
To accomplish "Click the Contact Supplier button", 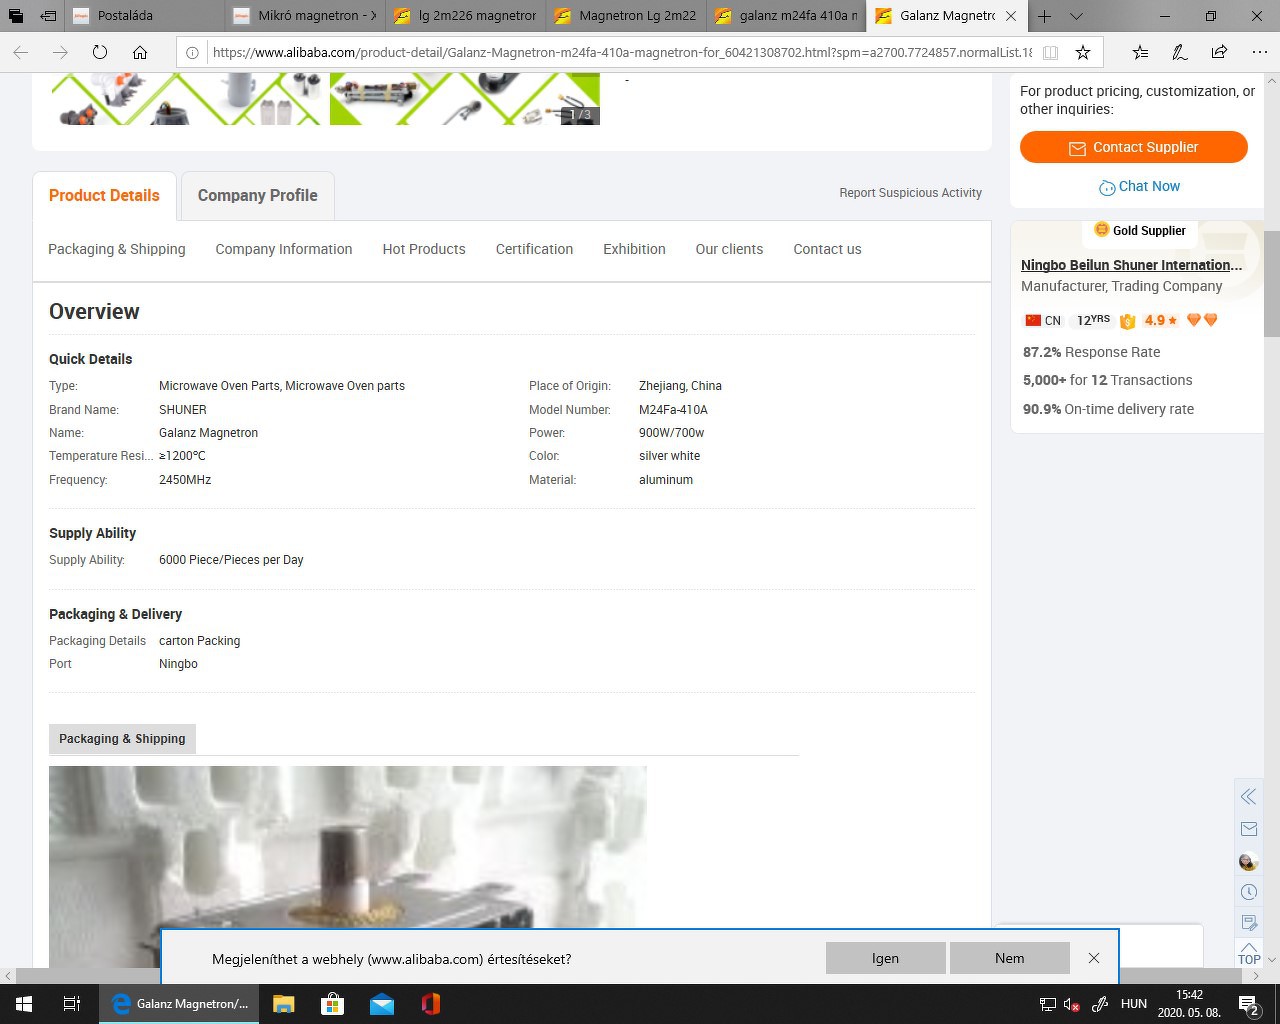I will tap(1134, 147).
